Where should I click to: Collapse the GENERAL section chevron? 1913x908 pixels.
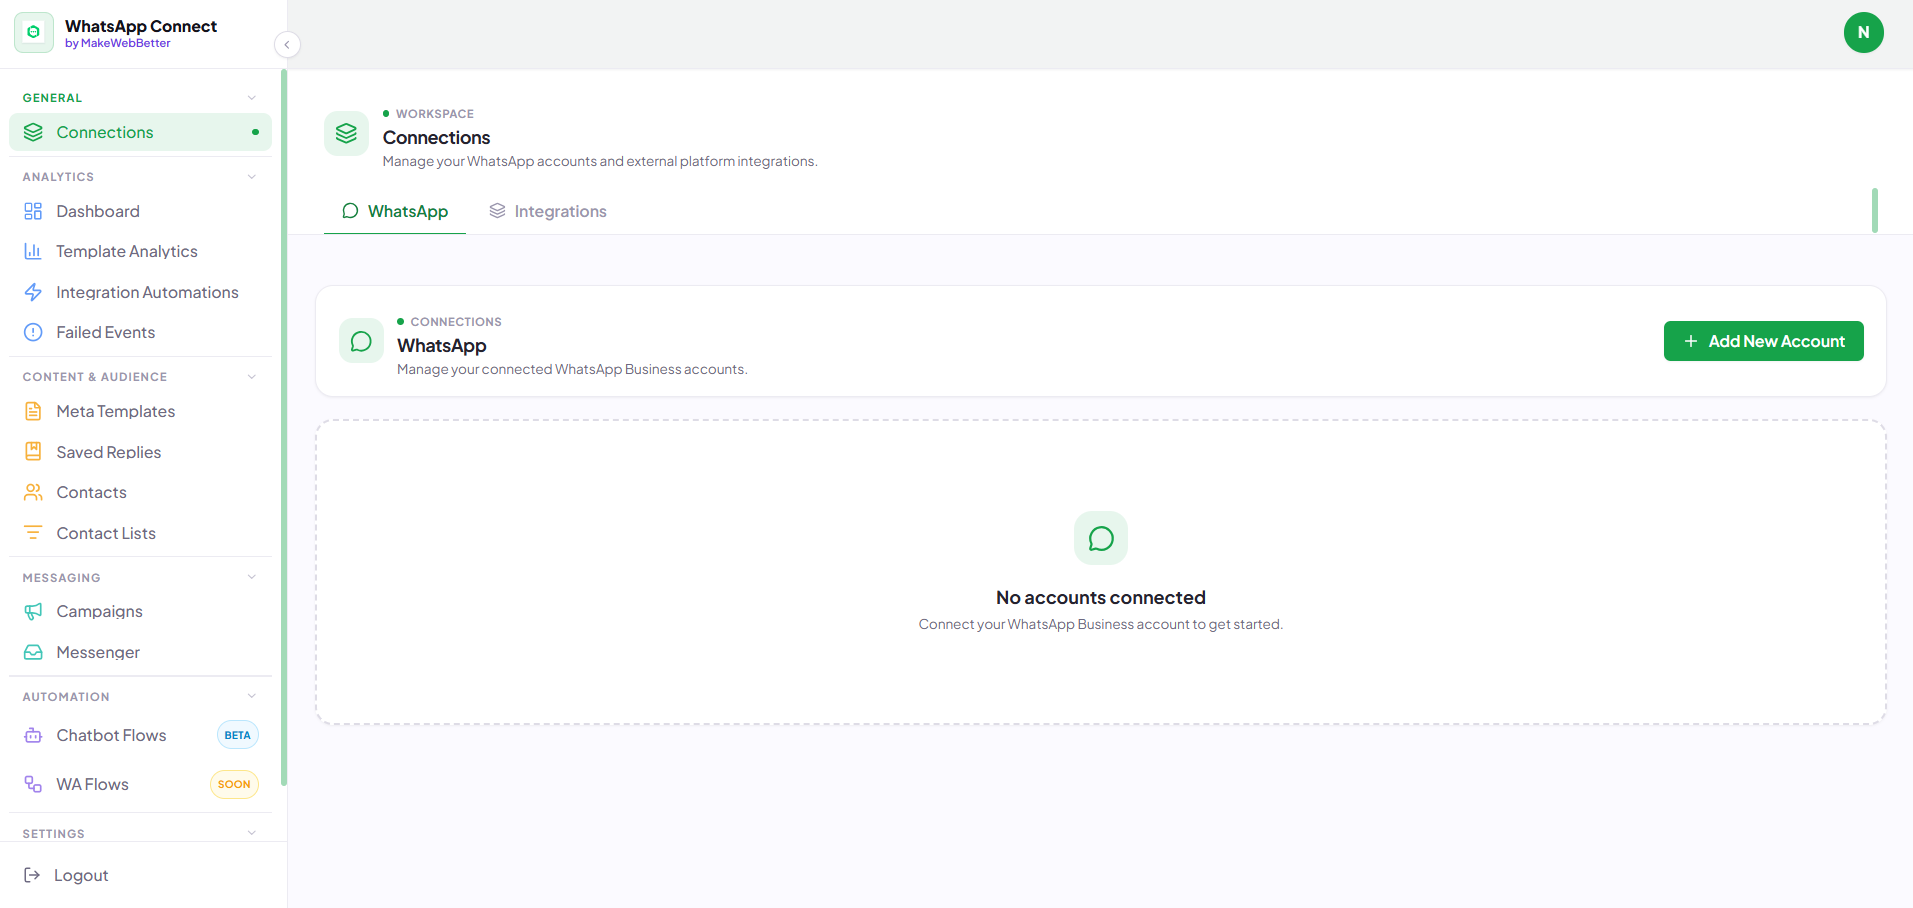(x=252, y=98)
